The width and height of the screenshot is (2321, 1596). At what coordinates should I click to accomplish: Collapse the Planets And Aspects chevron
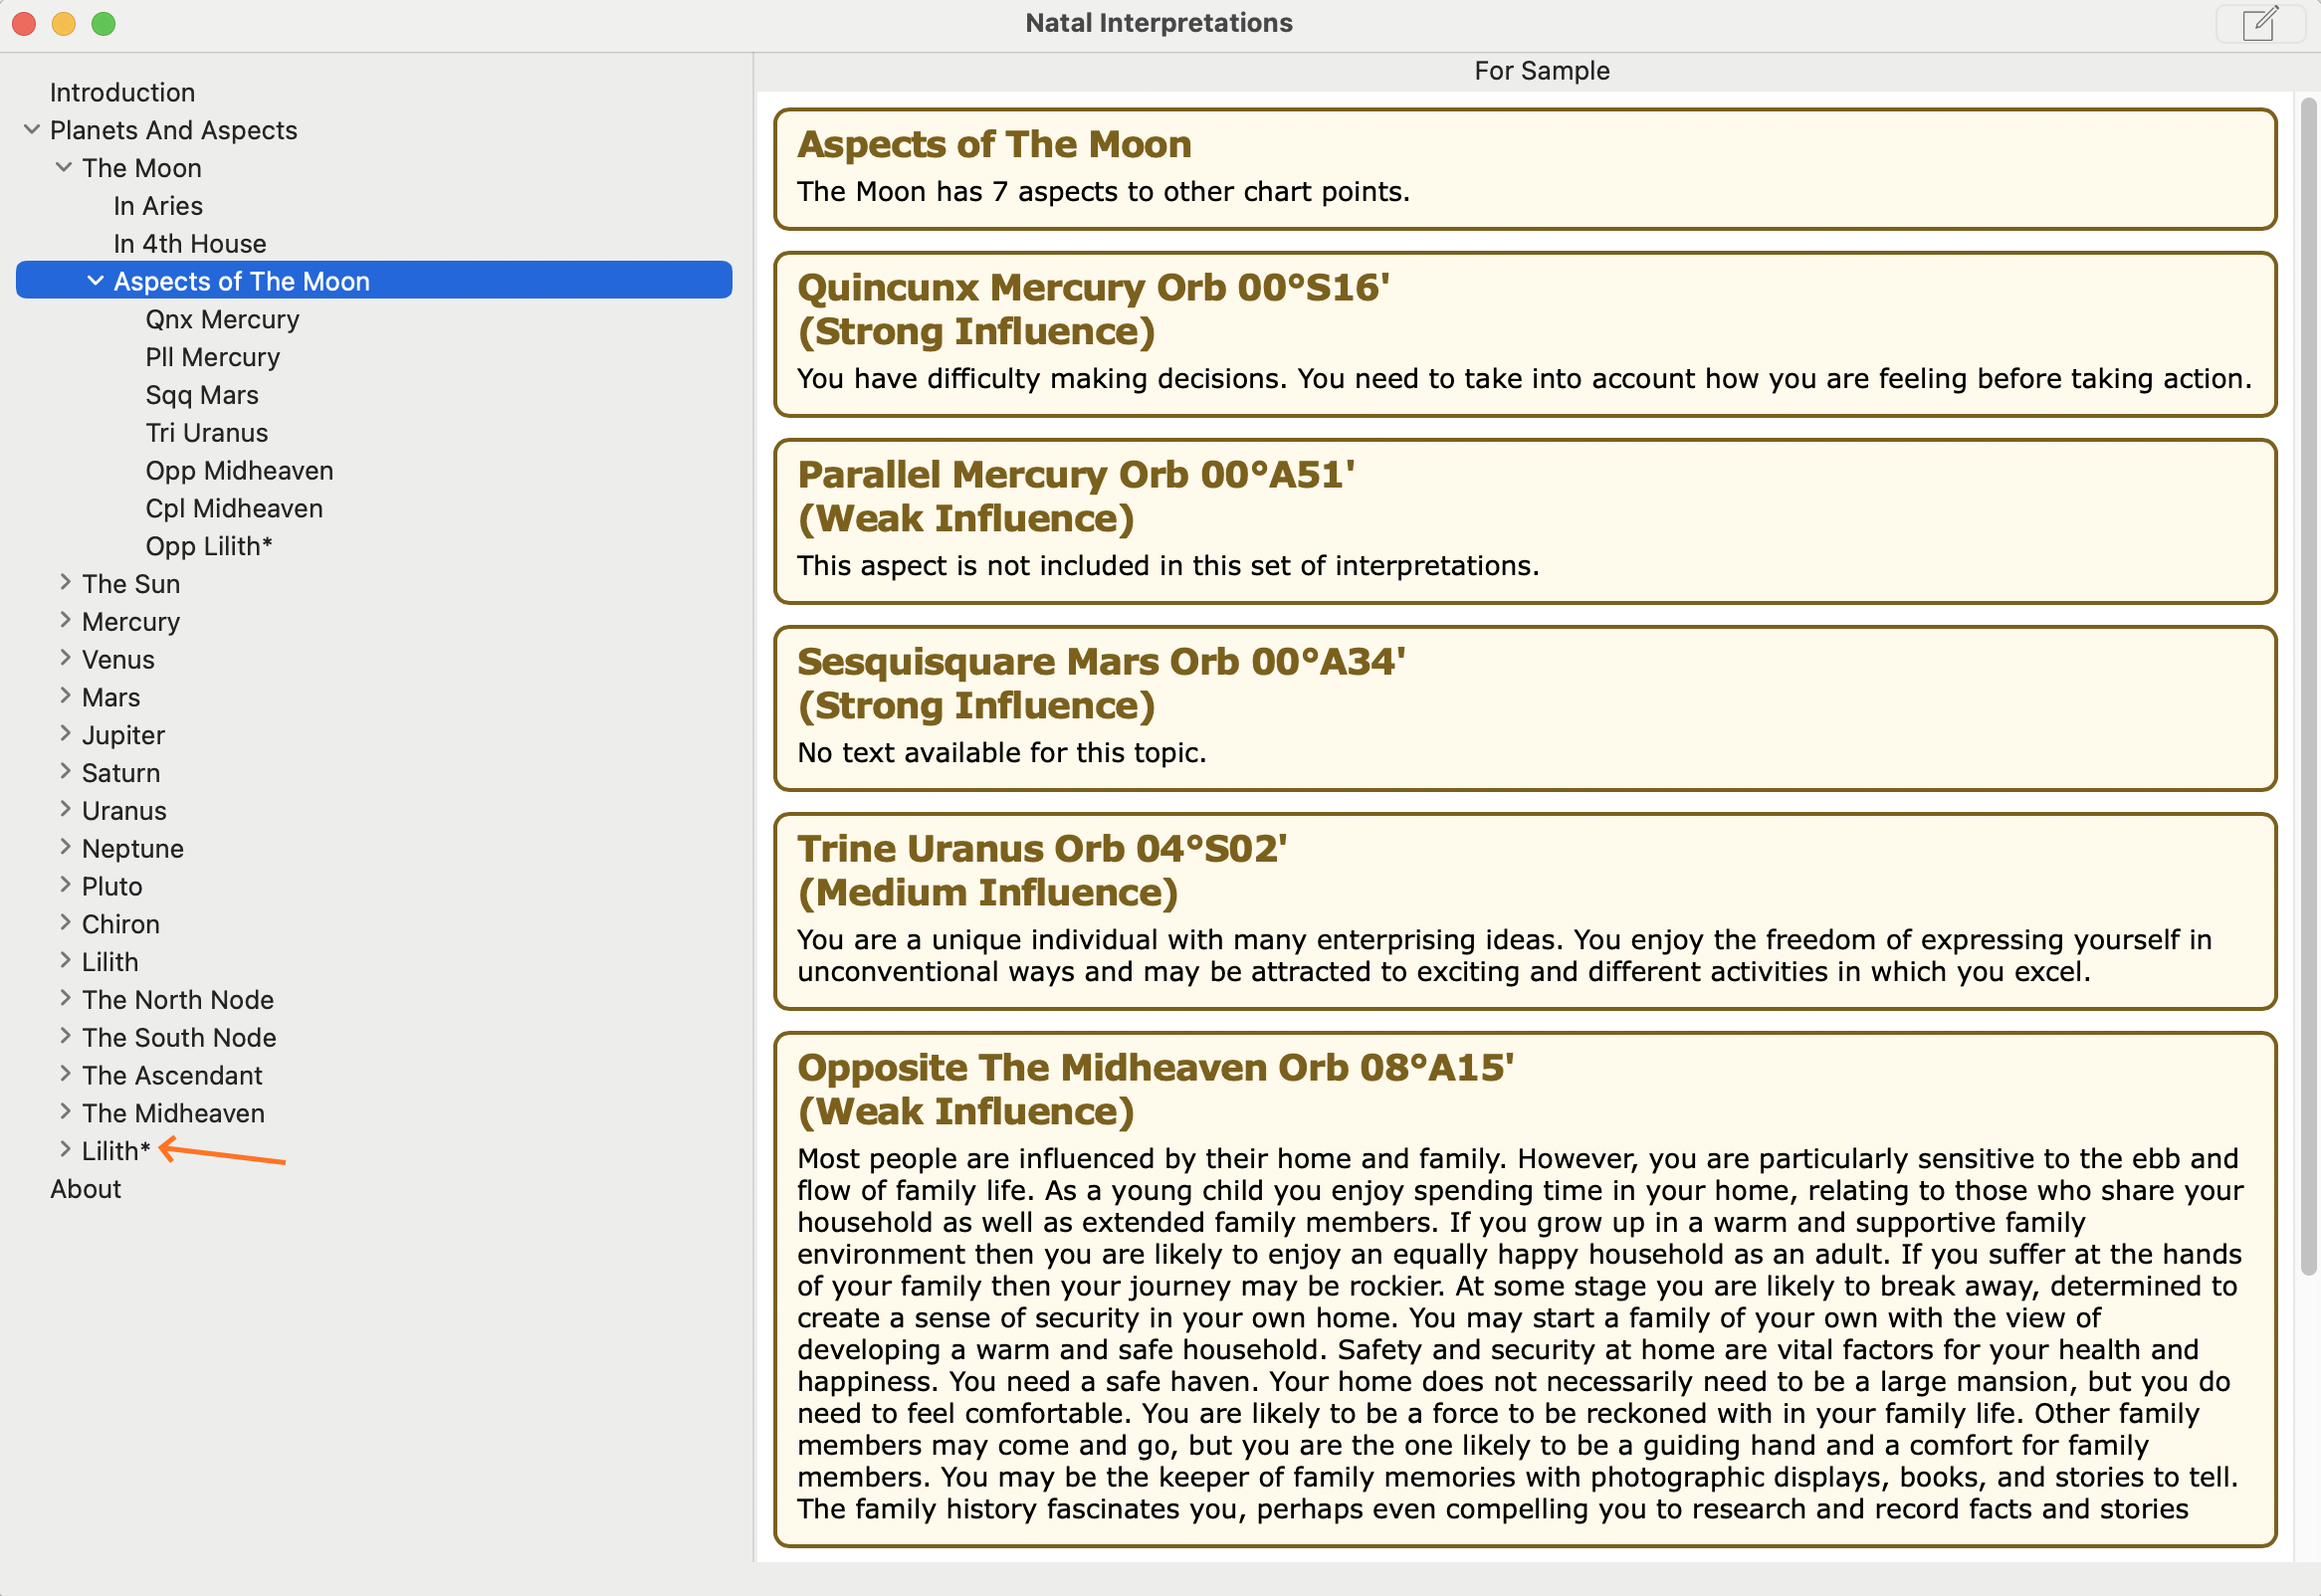[x=32, y=130]
